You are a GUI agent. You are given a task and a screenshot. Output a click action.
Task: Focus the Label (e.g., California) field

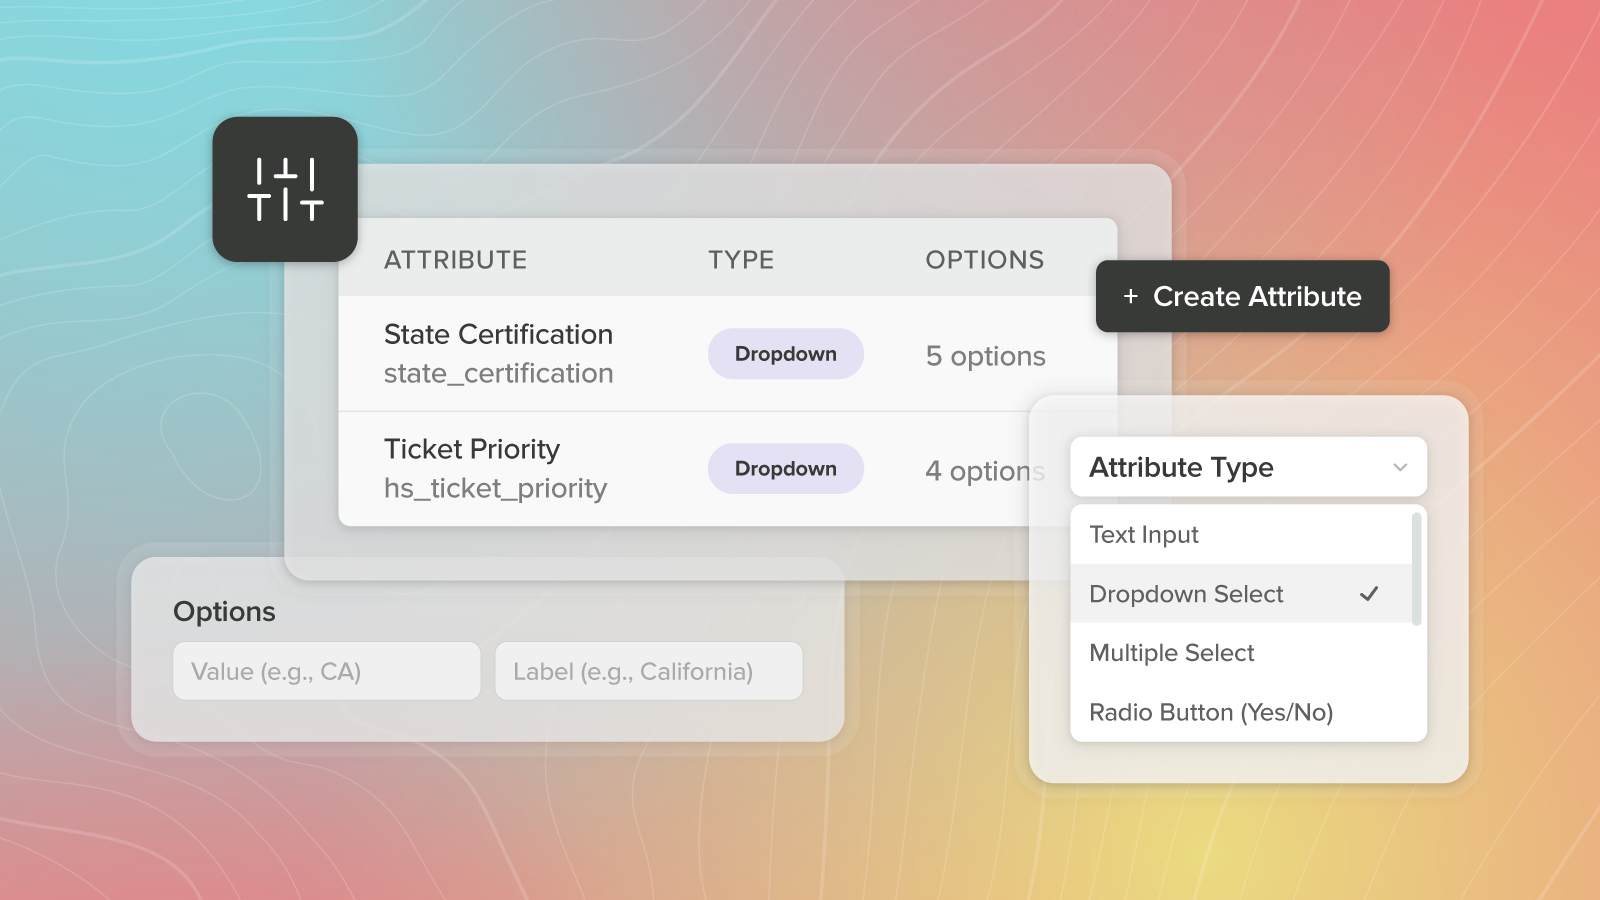click(x=649, y=671)
